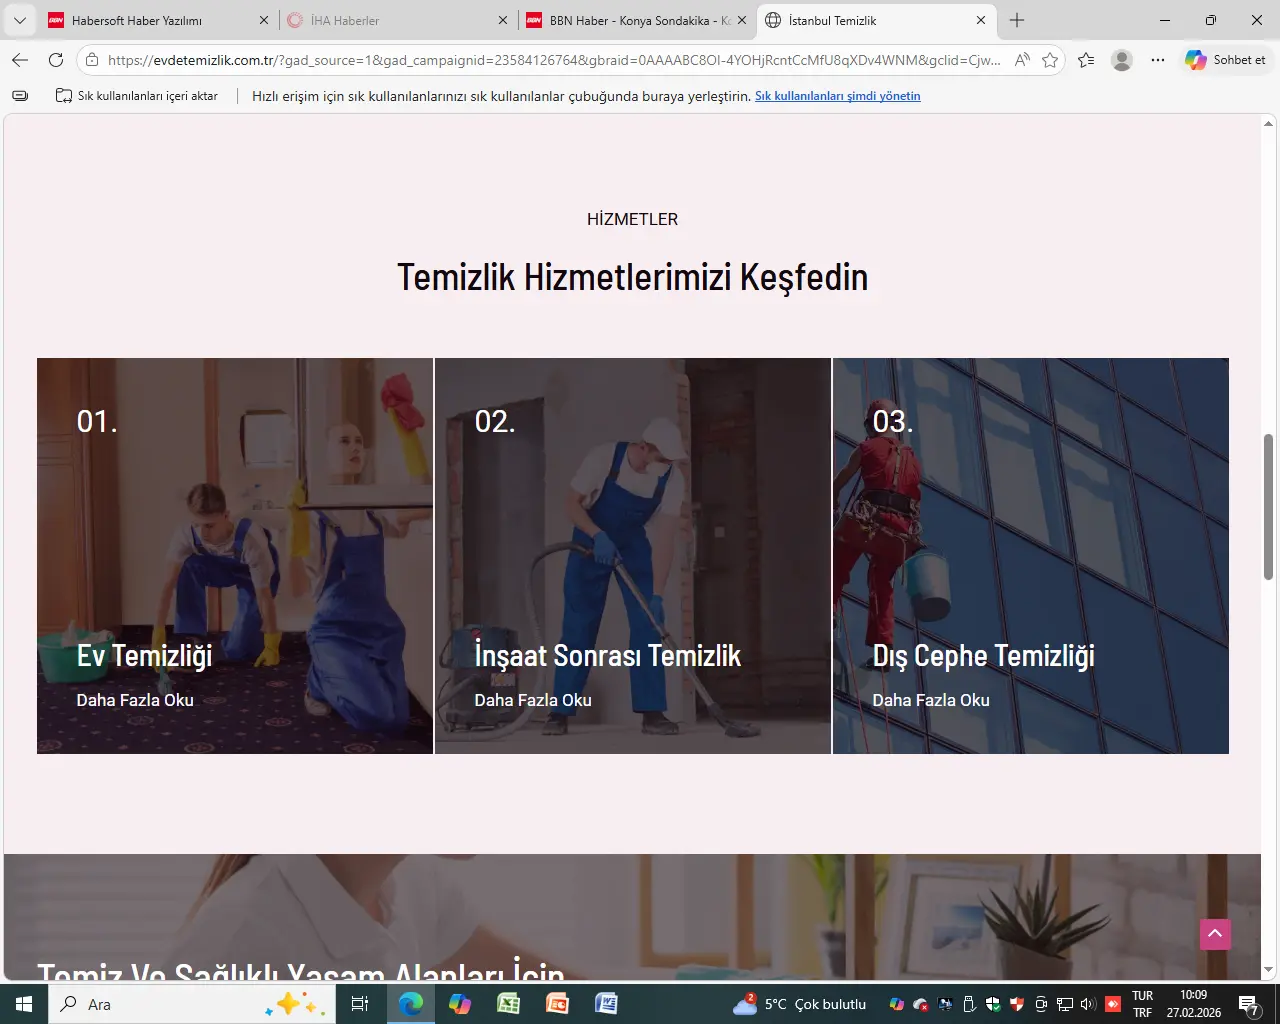The width and height of the screenshot is (1280, 1024).
Task: Close the BBN Haber tab
Action: point(742,20)
